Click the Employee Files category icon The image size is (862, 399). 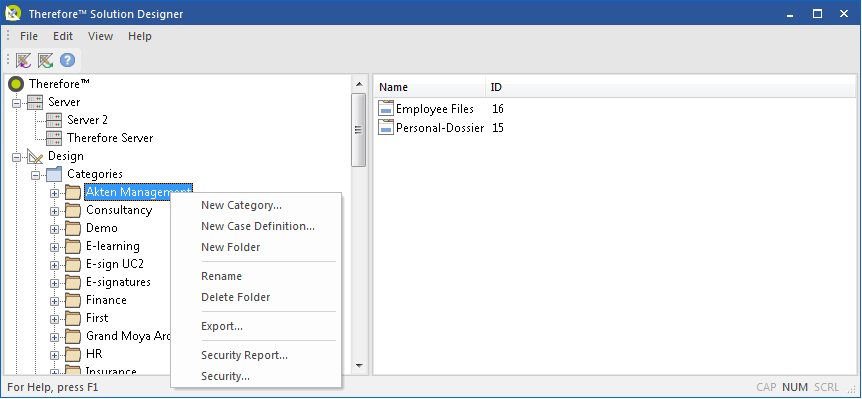(386, 109)
